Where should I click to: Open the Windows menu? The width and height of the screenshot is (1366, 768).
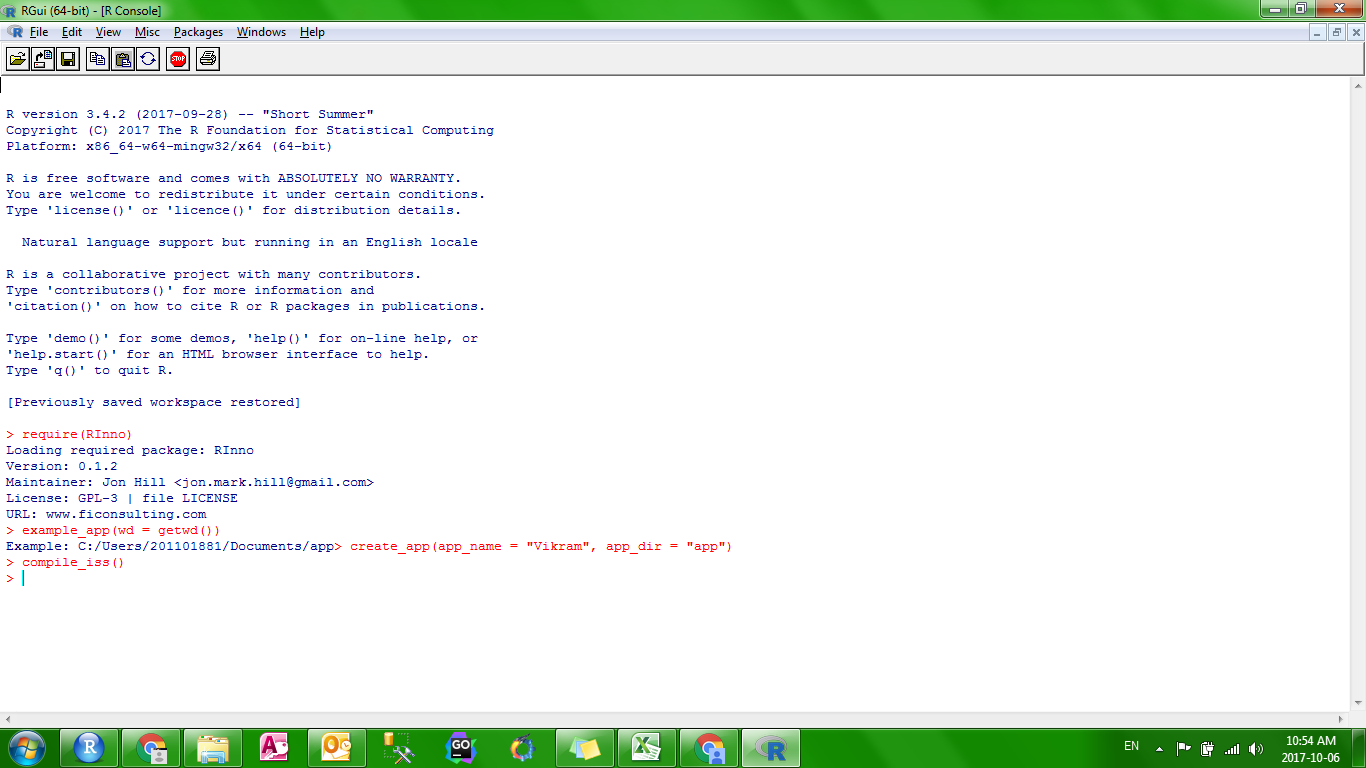click(x=261, y=32)
